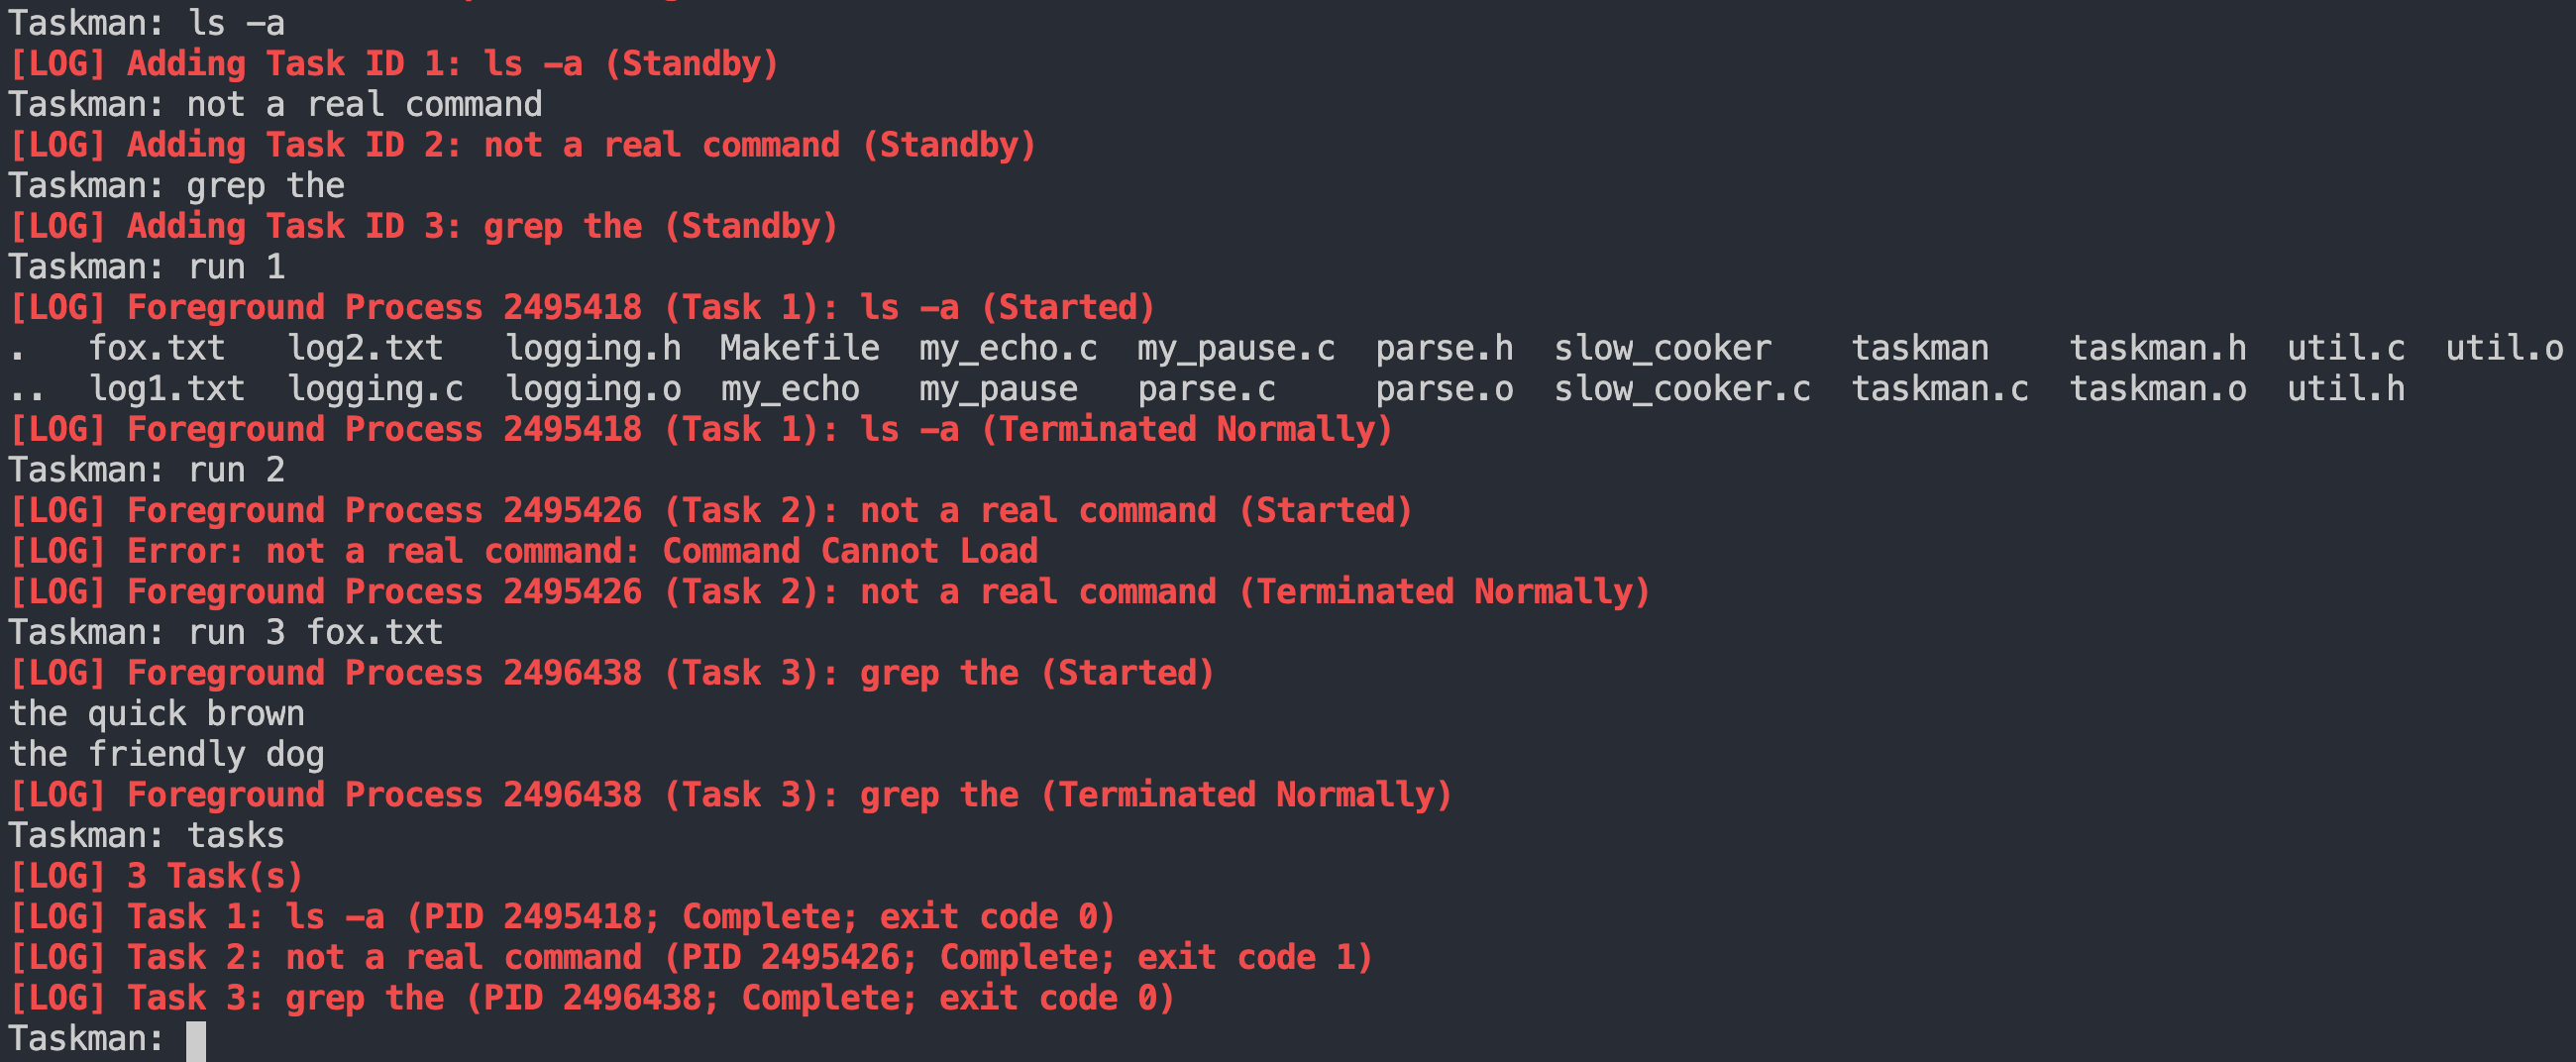
Task: Click taskman.h in the directory listing
Action: (2158, 348)
